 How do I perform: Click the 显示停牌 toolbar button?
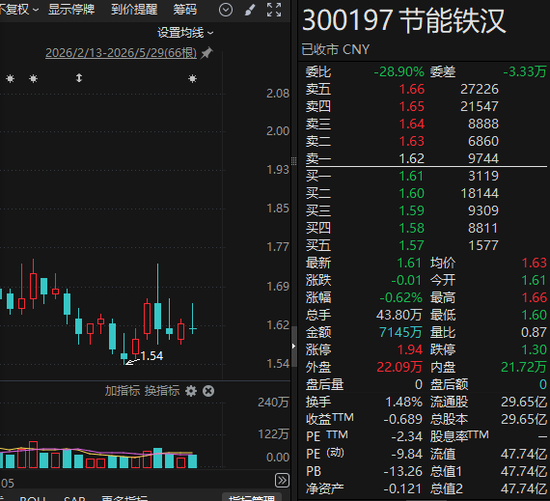click(72, 9)
